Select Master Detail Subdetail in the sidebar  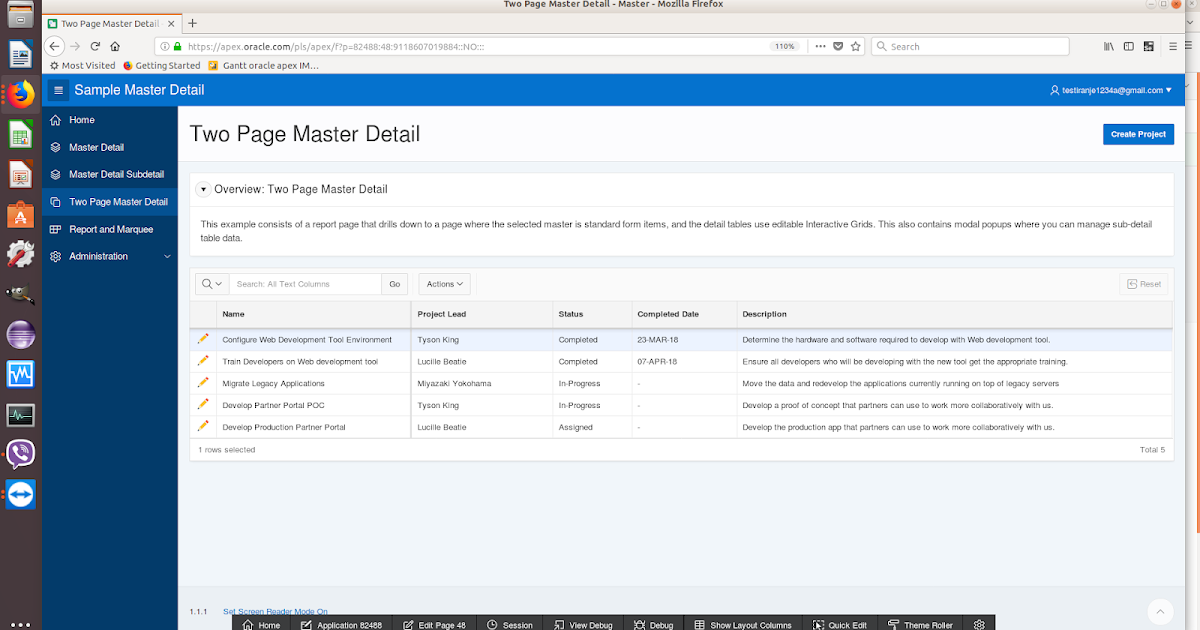116,174
